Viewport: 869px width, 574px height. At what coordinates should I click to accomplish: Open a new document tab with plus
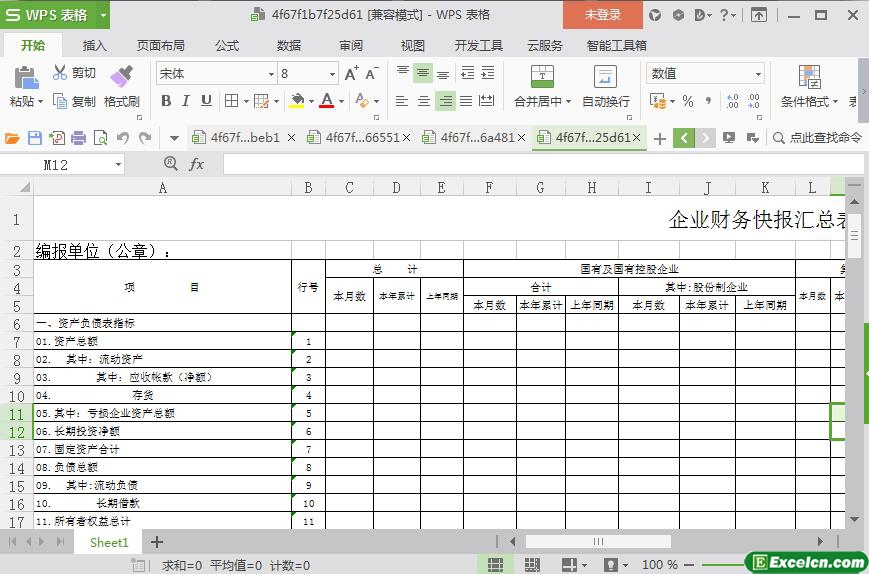(x=660, y=139)
